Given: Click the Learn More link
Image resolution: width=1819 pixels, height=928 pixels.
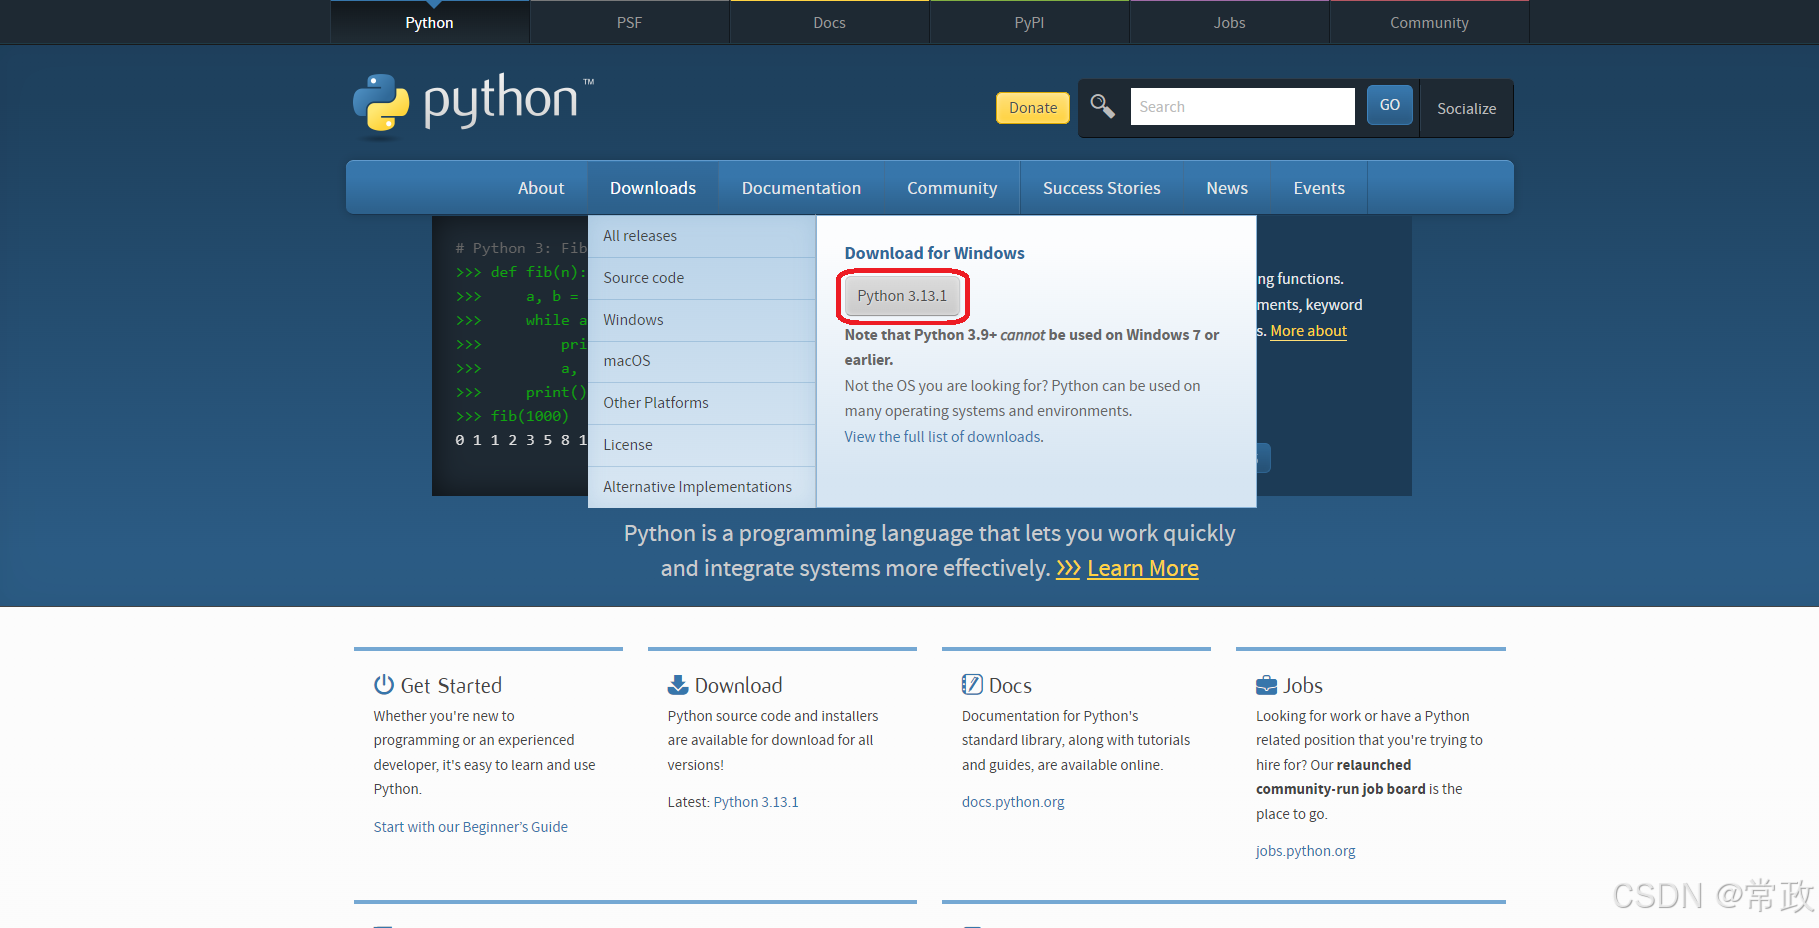Looking at the screenshot, I should (1143, 568).
